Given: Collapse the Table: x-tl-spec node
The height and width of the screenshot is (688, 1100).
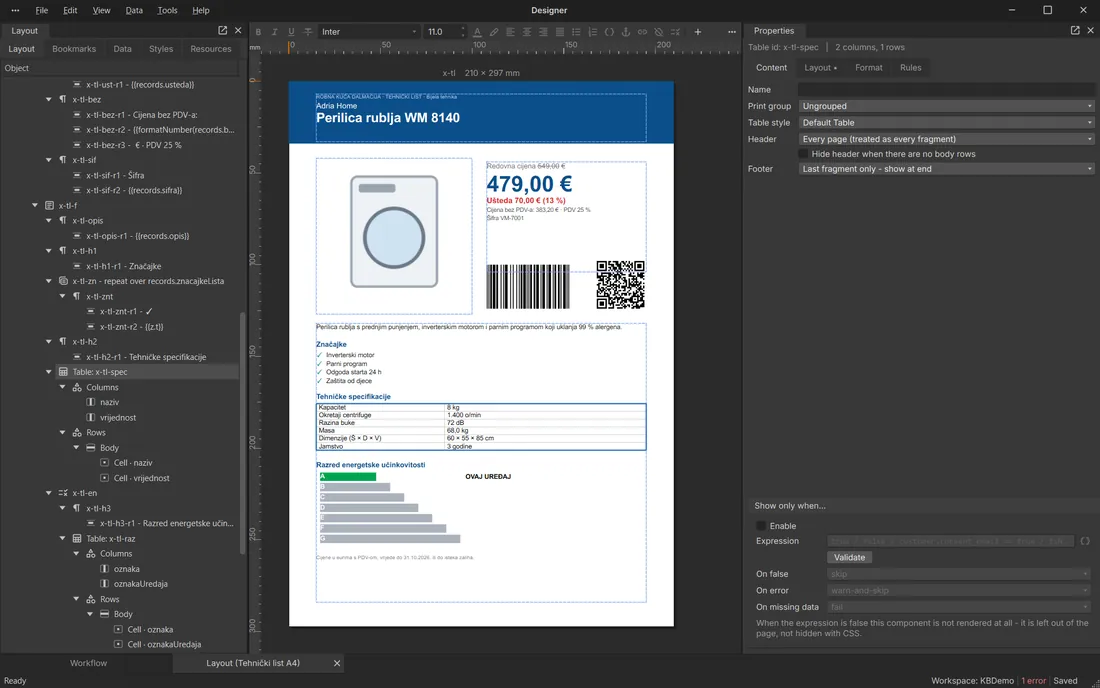Looking at the screenshot, I should click(48, 372).
